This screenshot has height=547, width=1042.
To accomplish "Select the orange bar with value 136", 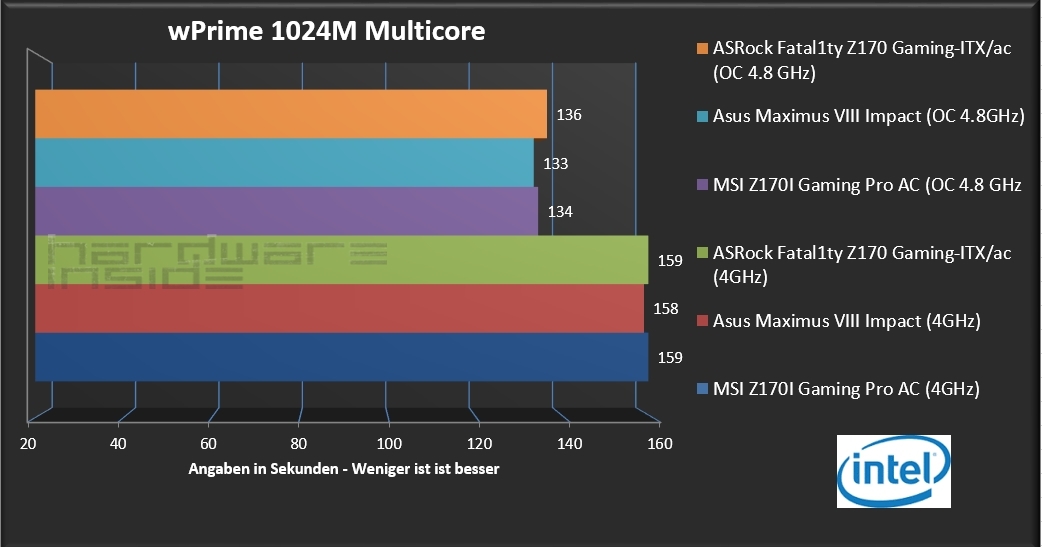I will coord(291,114).
